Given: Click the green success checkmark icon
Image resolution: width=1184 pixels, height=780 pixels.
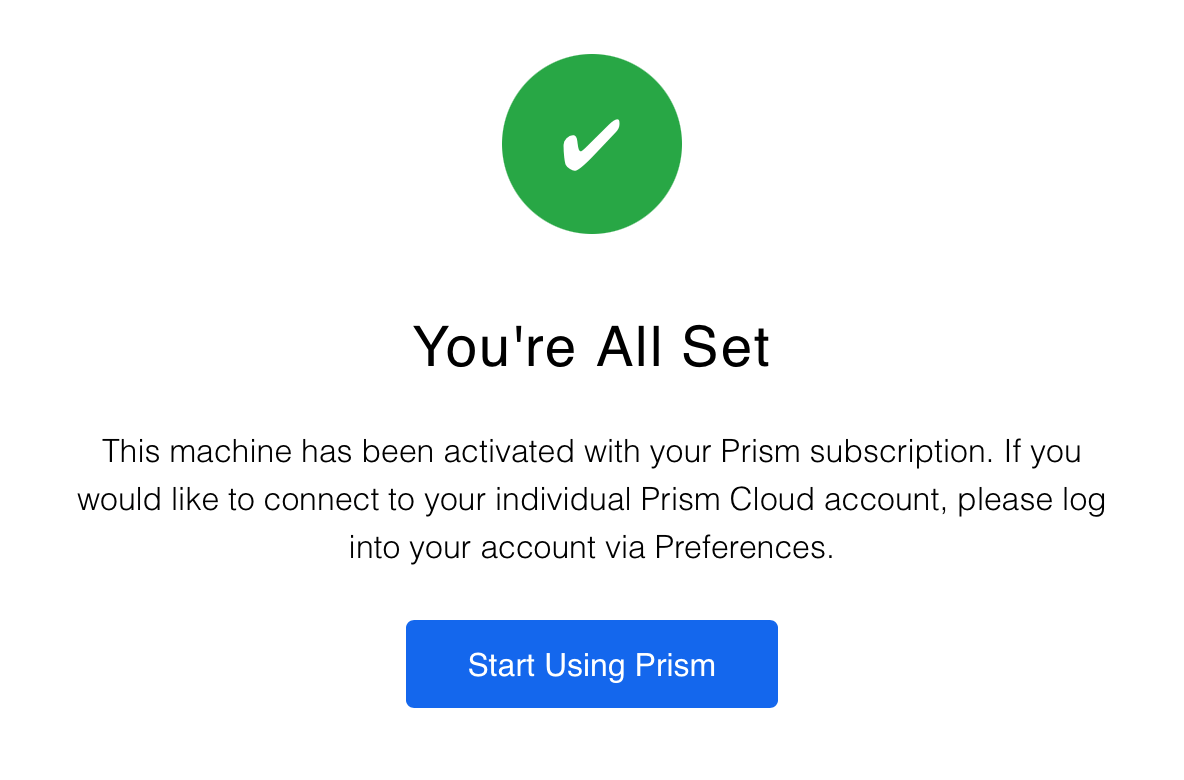Looking at the screenshot, I should point(591,144).
